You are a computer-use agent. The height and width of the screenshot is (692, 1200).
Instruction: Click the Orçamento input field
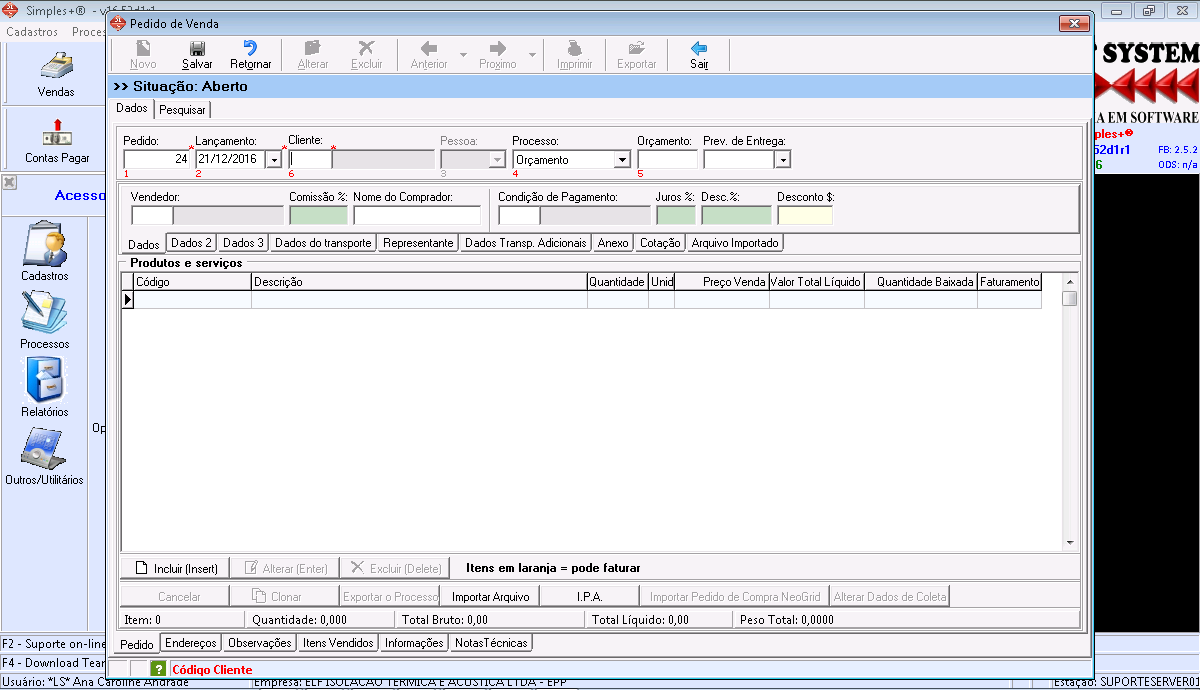(x=667, y=159)
